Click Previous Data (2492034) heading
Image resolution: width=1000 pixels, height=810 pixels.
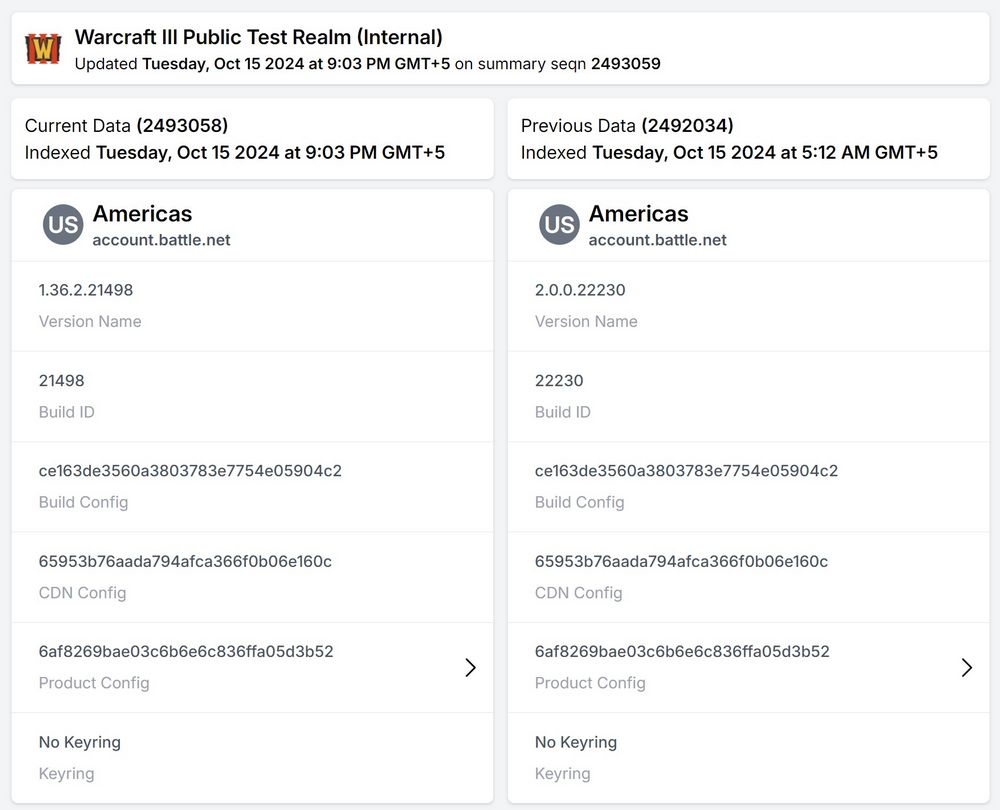point(627,126)
